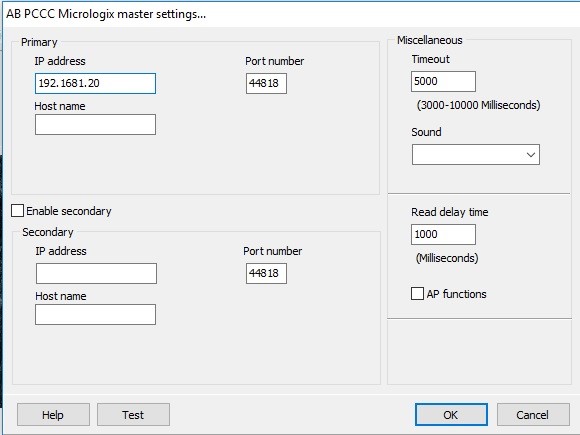This screenshot has width=580, height=435.
Task: Click the 'AB PCCC Micrologix master settings...' title
Action: pyautogui.click(x=106, y=14)
